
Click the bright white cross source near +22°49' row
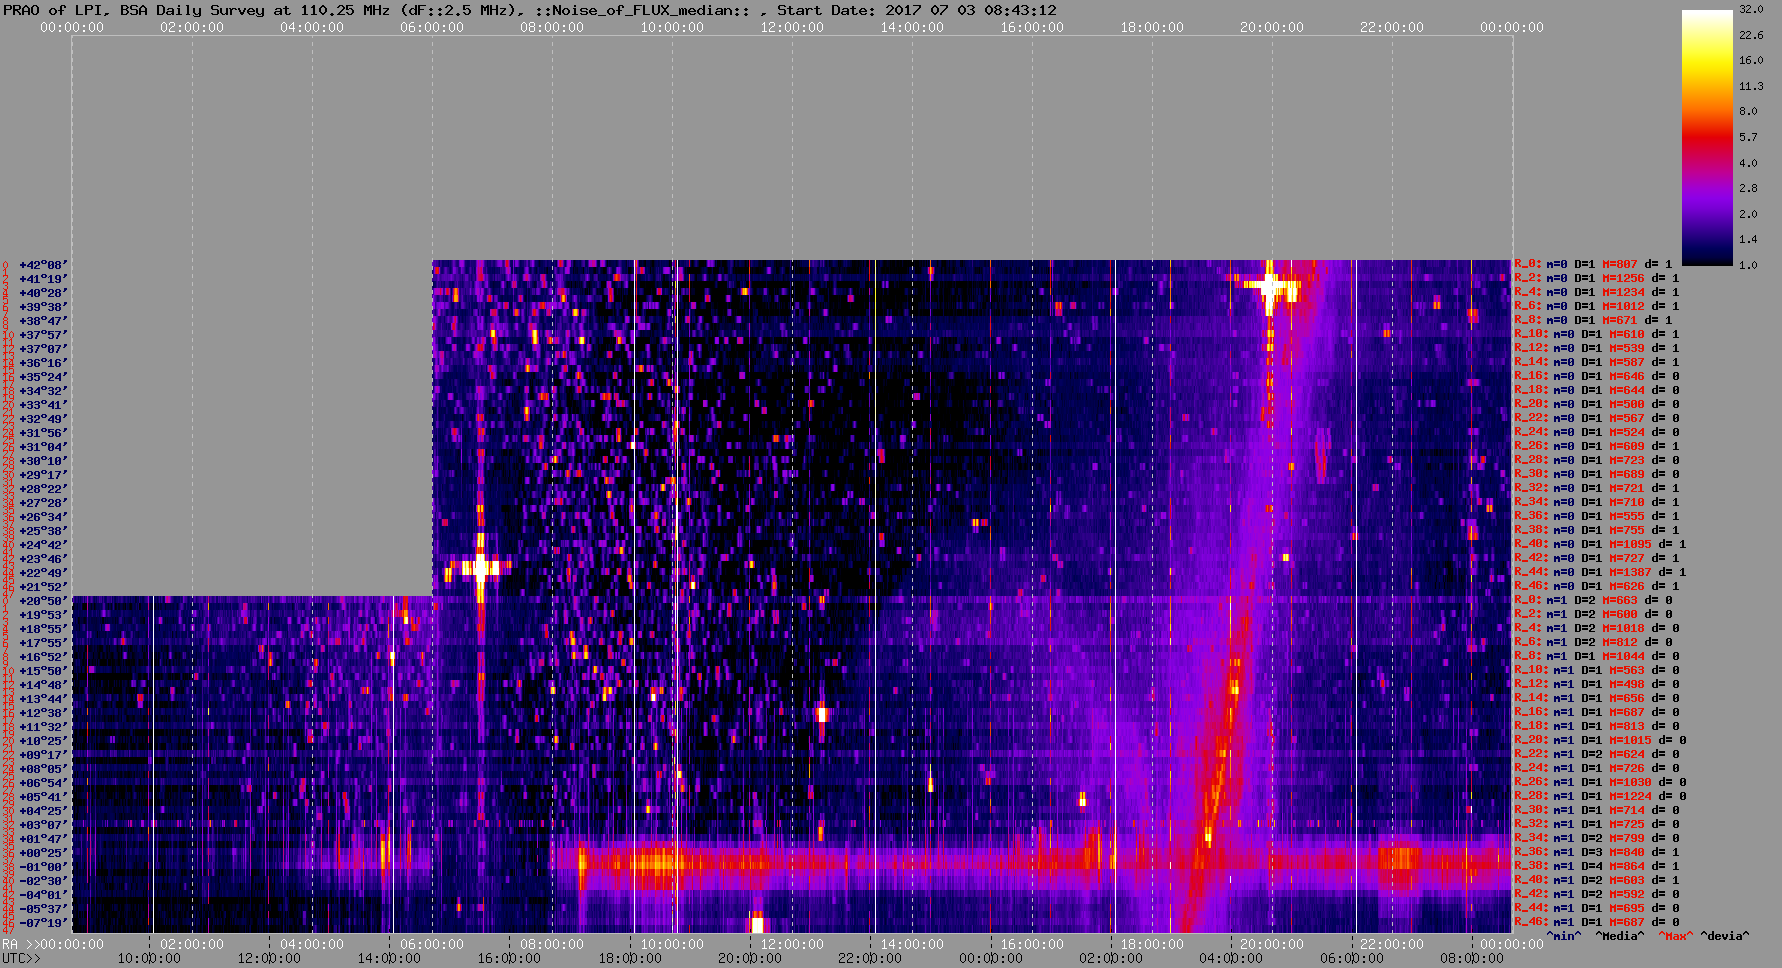480,568
